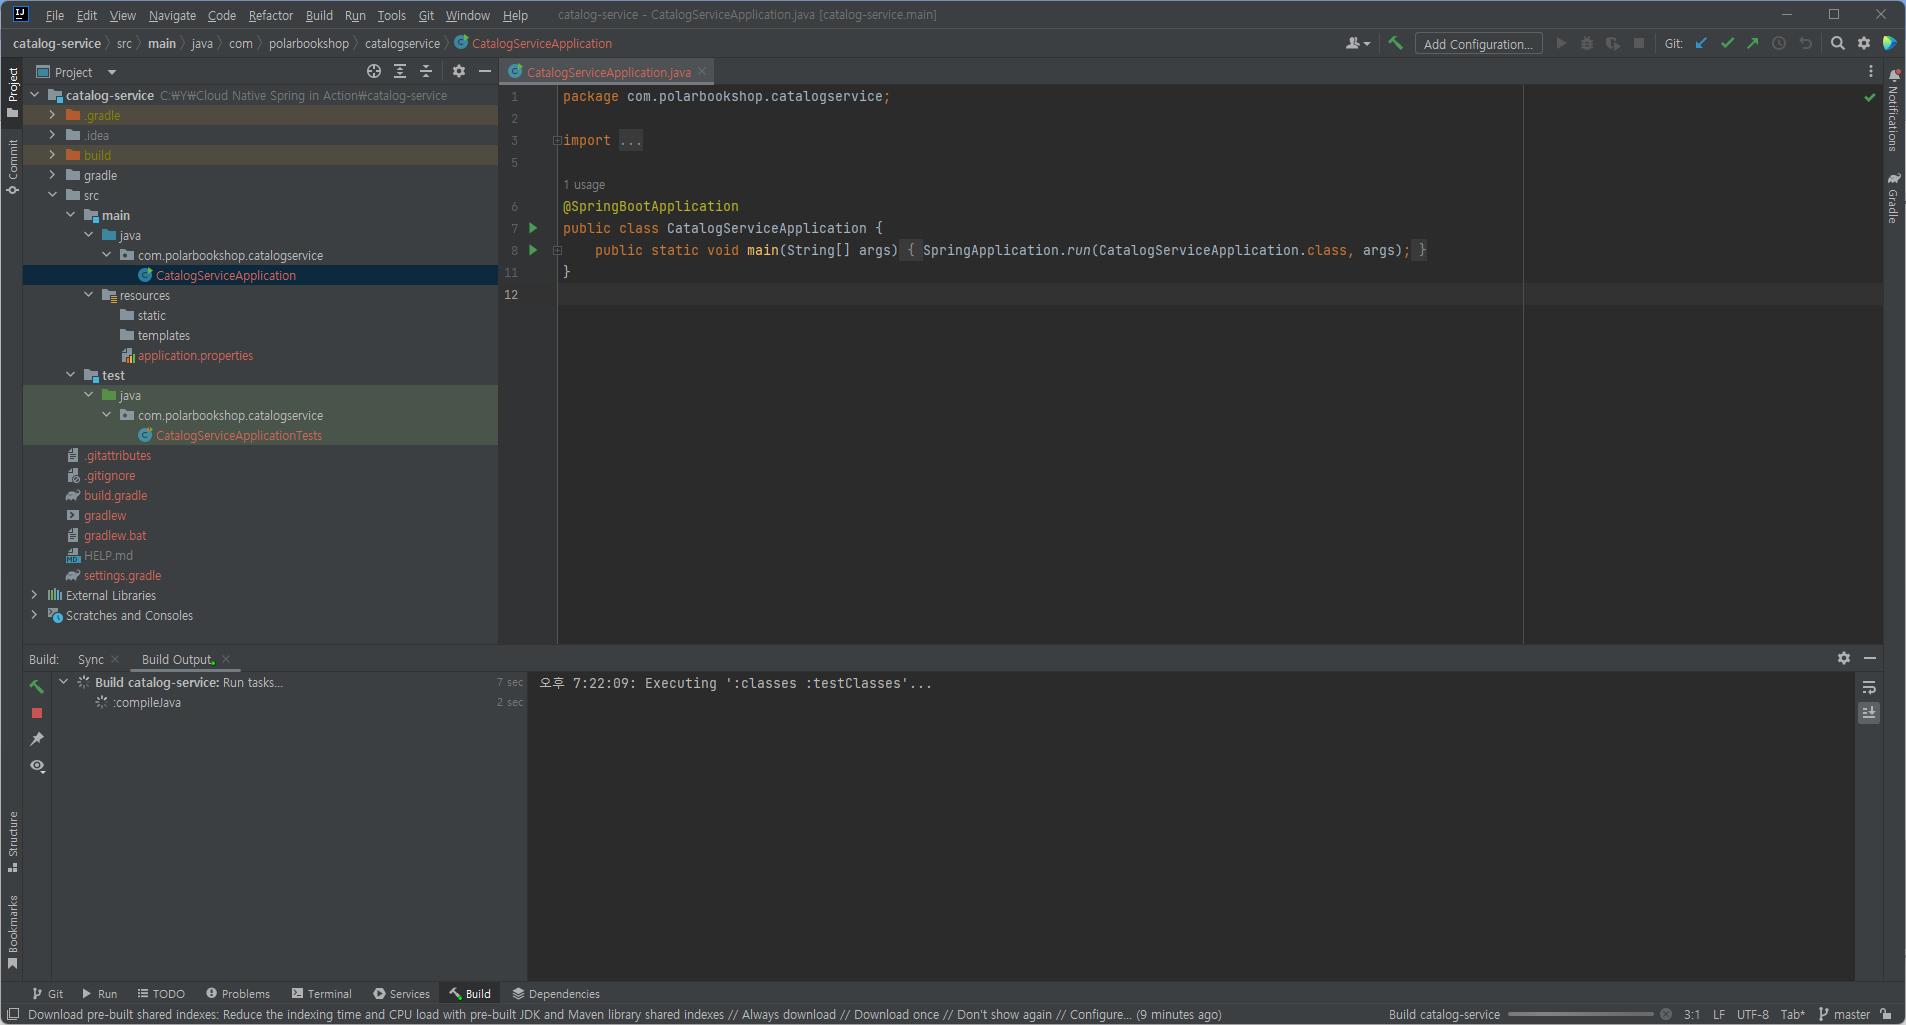Viewport: 1906px width, 1025px height.
Task: Cancel the build via progress bar stop icon
Action: (1666, 1014)
